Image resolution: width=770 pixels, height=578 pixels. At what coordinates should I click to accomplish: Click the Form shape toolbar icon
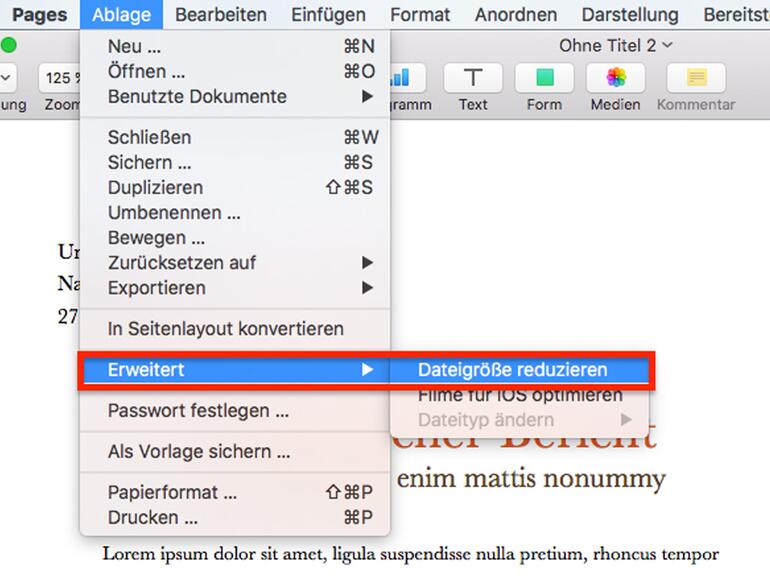click(544, 78)
